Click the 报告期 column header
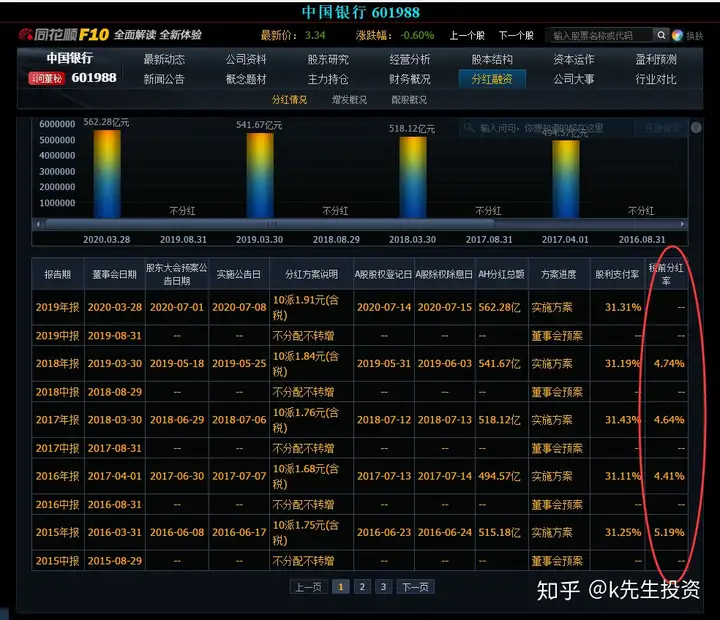The width and height of the screenshot is (720, 620). (x=57, y=274)
